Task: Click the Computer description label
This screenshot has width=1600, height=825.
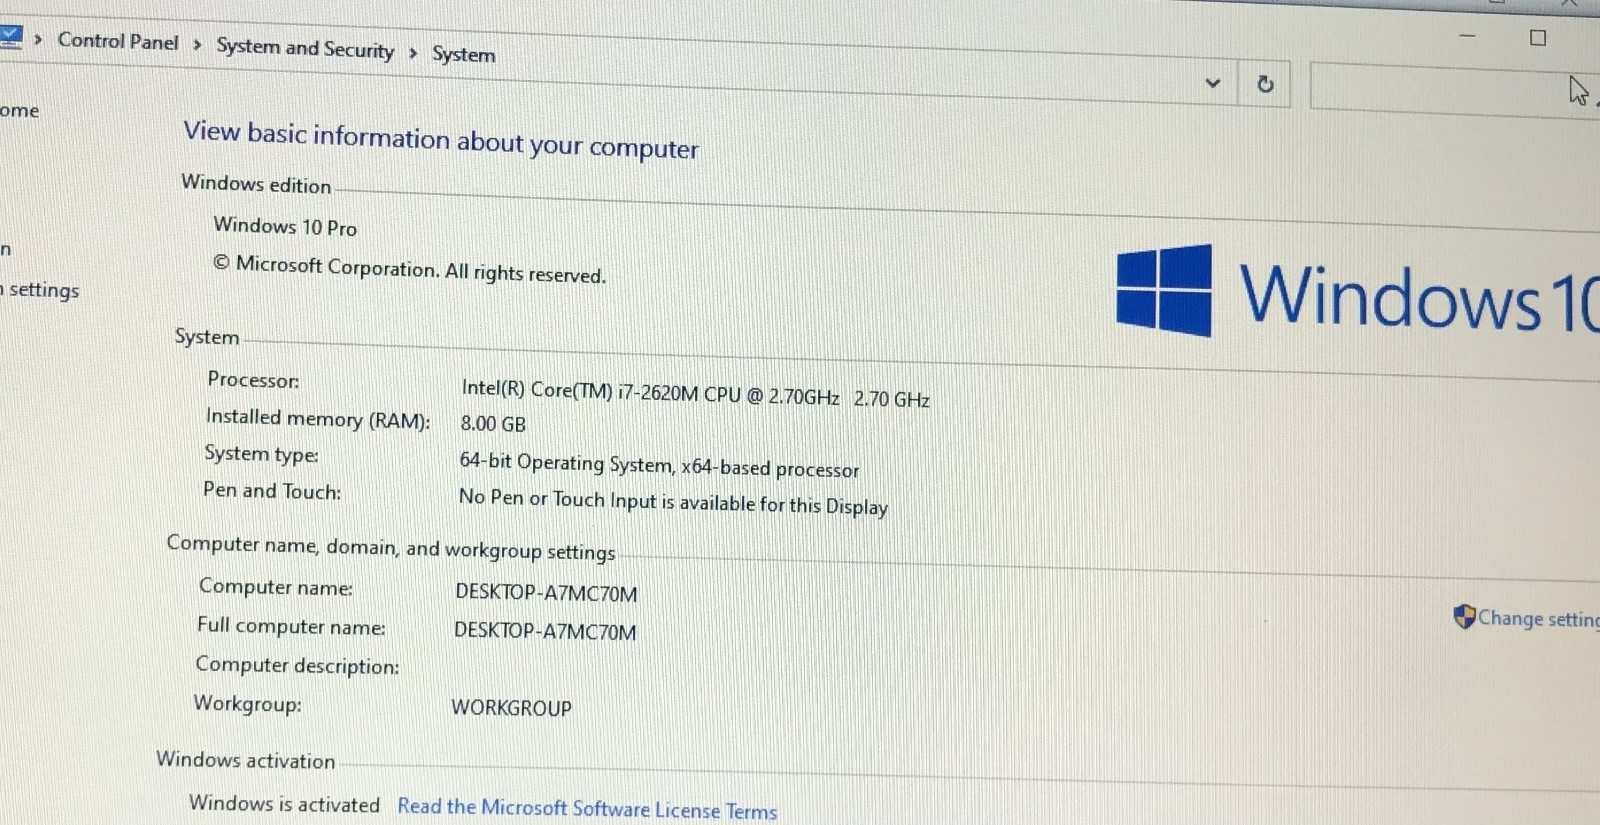Action: click(297, 665)
